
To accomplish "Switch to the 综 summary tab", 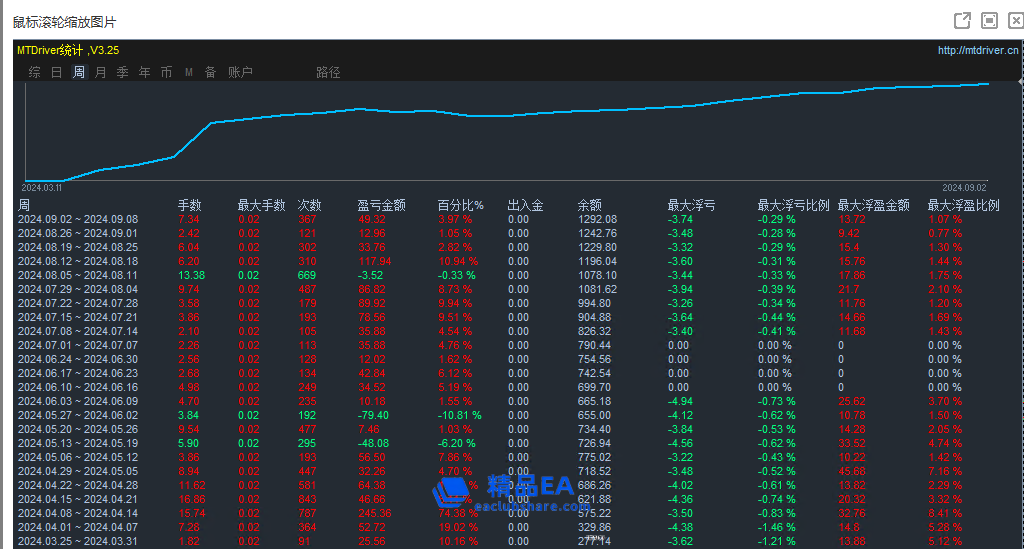I will click(35, 72).
